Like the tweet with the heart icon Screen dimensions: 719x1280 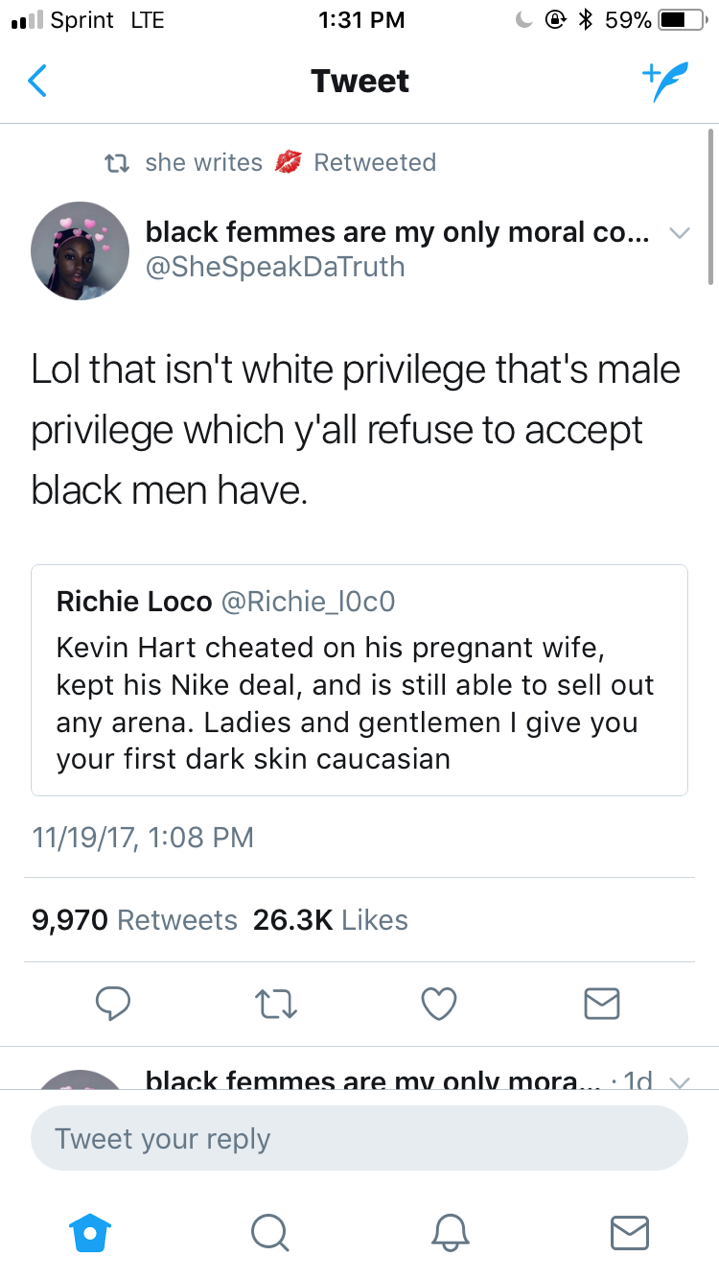click(x=438, y=1003)
